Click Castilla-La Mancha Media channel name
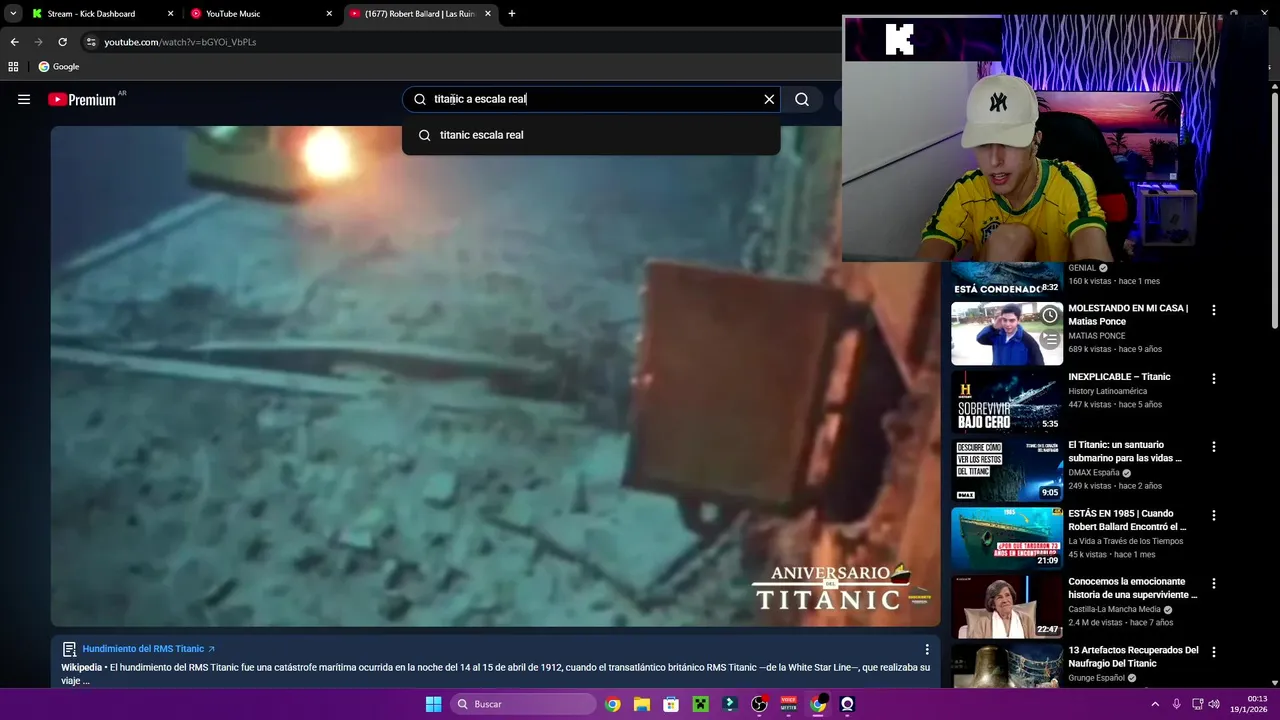This screenshot has height=720, width=1280. tap(1114, 609)
